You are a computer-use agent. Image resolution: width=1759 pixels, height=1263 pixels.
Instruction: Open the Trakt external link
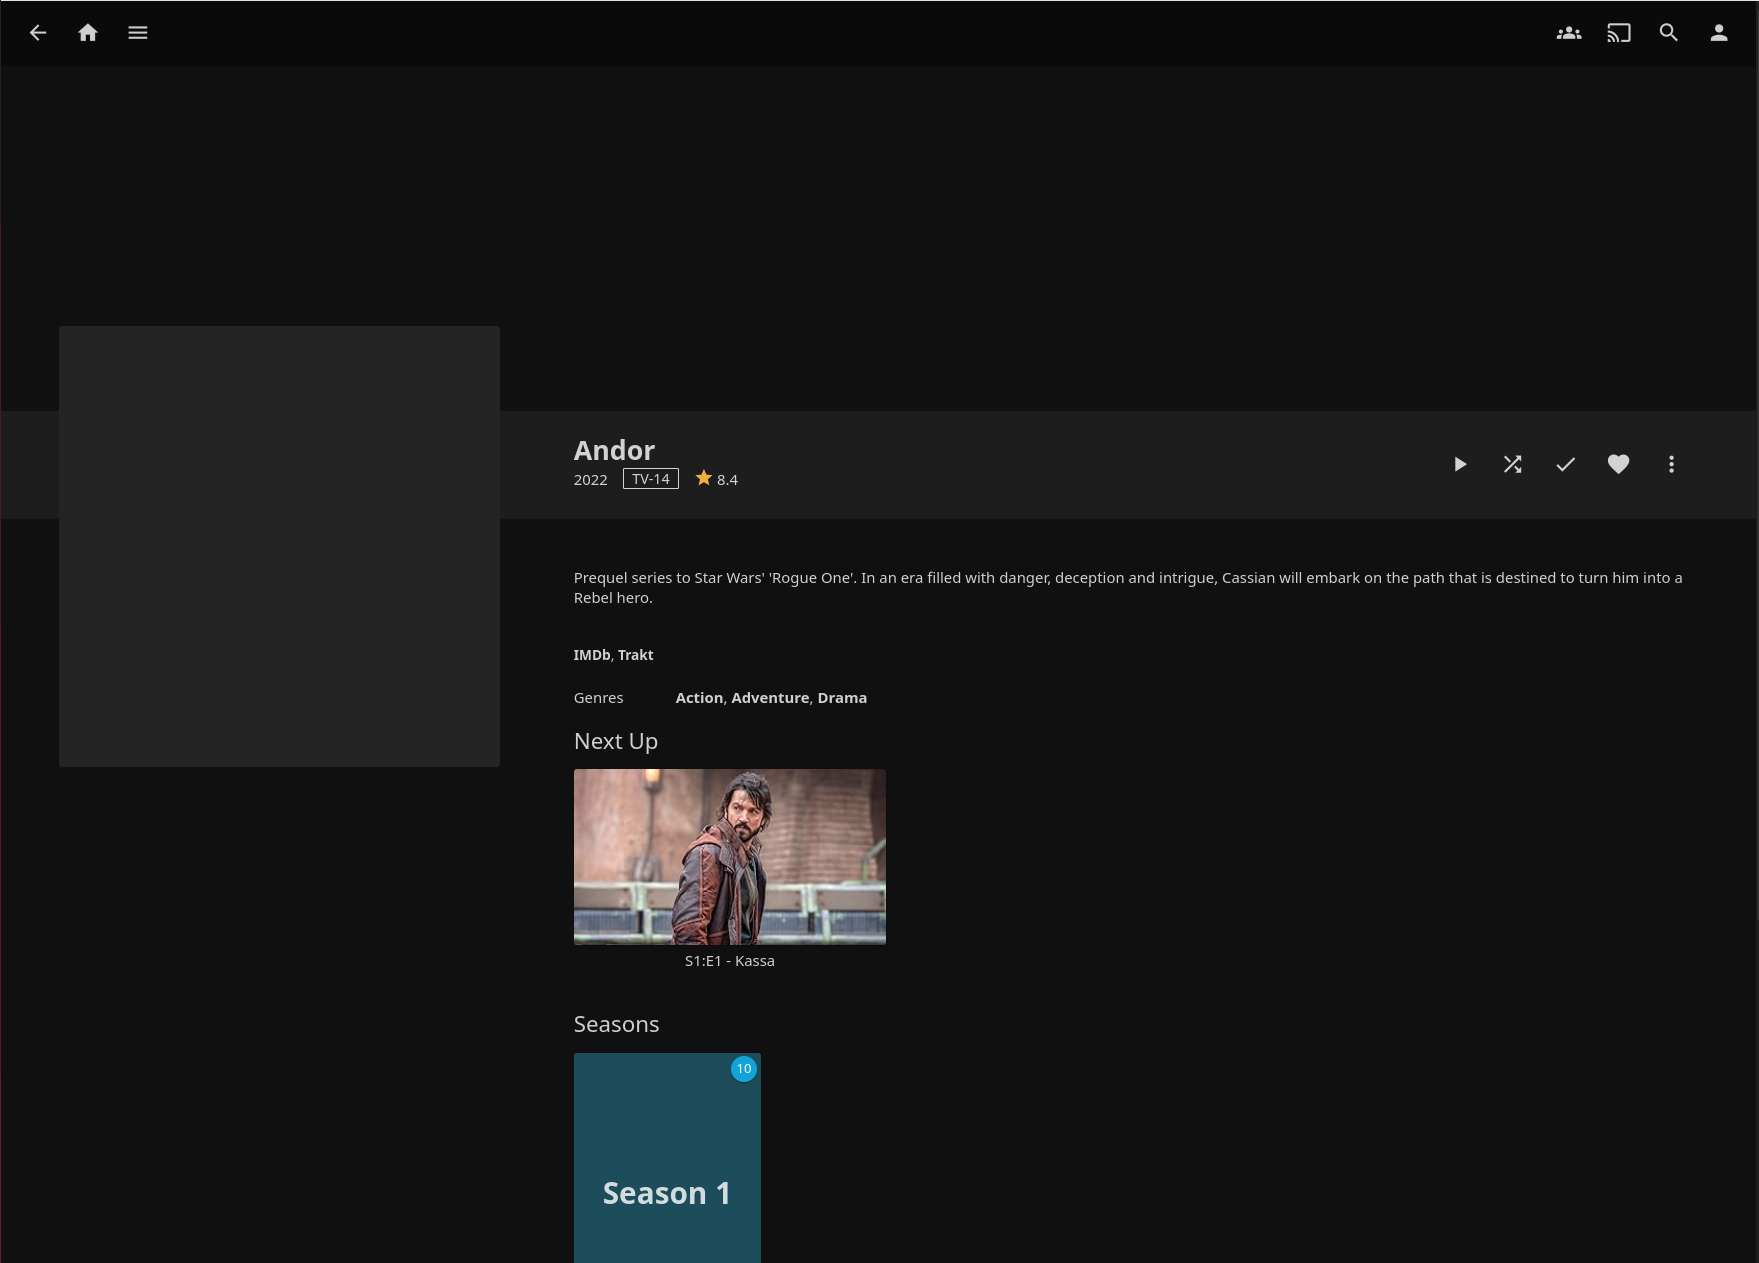coord(635,655)
